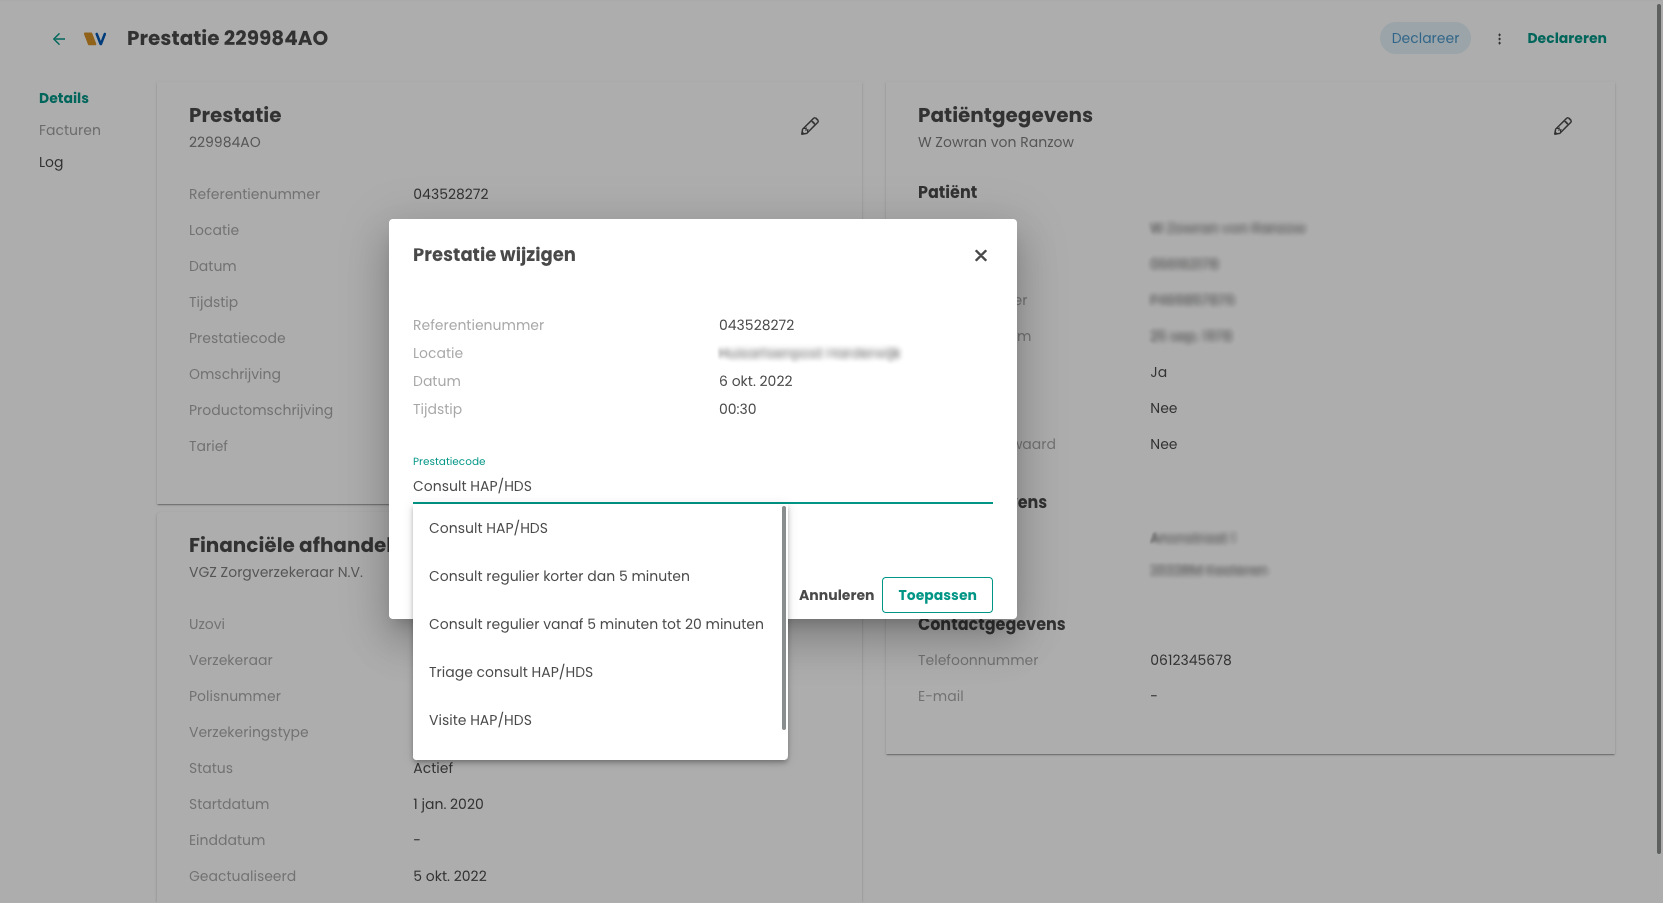This screenshot has height=903, width=1663.
Task: Click the dropdown list scrollbar
Action: pyautogui.click(x=784, y=618)
